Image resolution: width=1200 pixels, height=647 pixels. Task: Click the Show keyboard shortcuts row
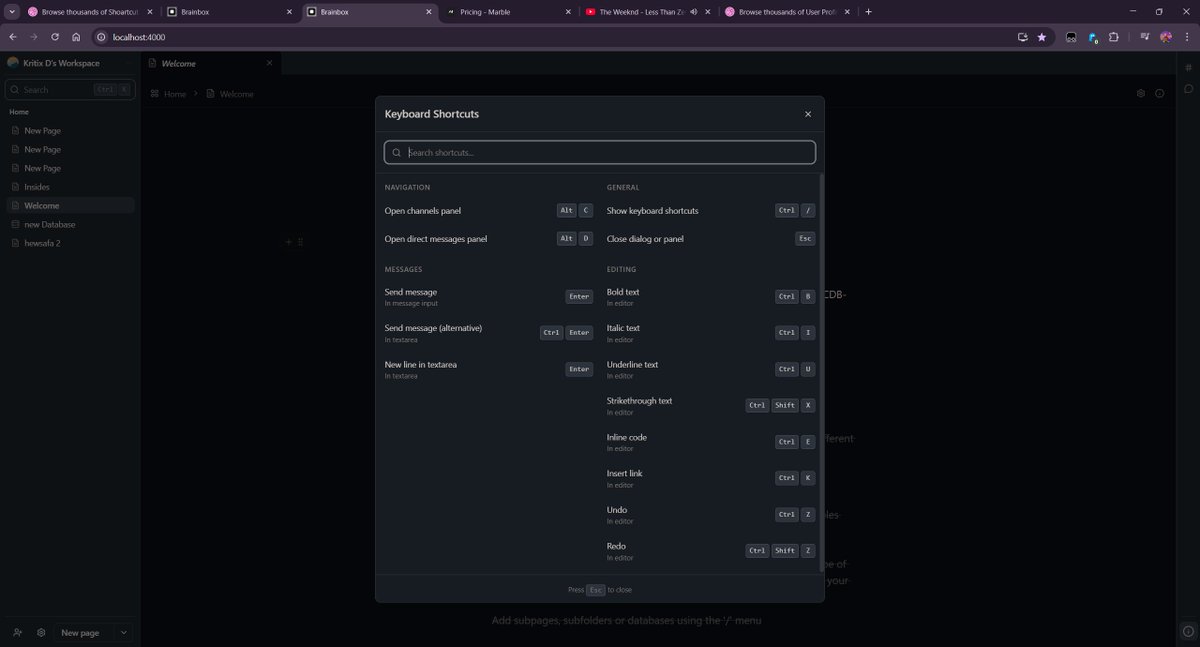pyautogui.click(x=711, y=211)
